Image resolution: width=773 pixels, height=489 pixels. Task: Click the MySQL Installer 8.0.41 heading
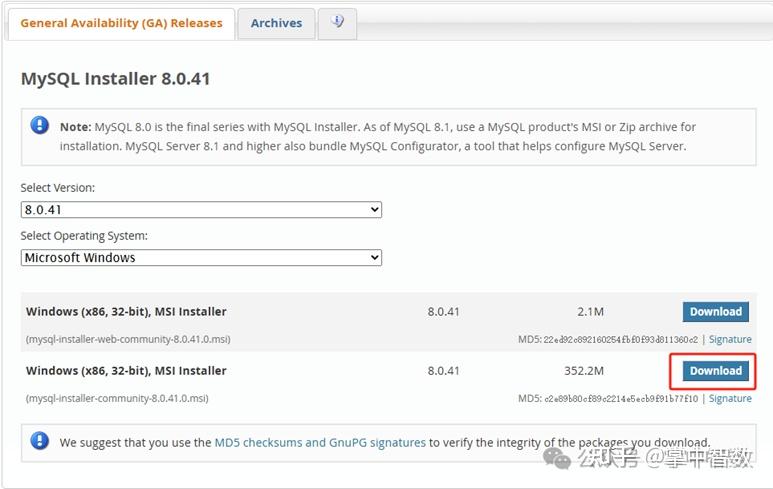tap(115, 79)
